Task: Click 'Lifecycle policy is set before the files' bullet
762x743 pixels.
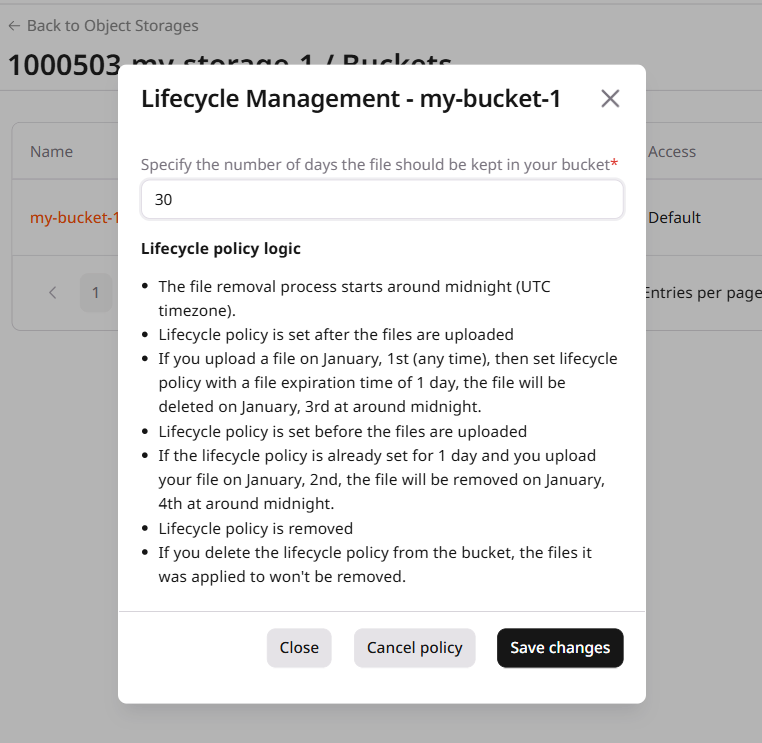Action: 343,432
